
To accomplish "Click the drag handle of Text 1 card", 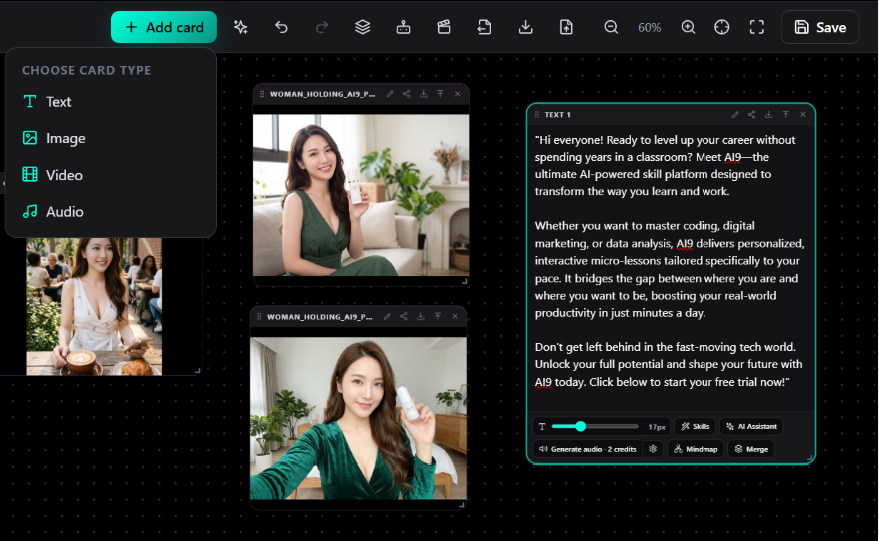I will coord(536,114).
